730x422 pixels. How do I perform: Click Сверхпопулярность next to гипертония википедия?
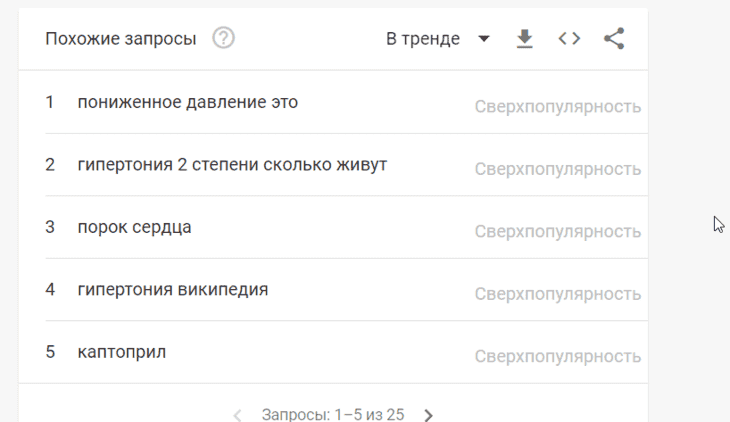pos(558,294)
